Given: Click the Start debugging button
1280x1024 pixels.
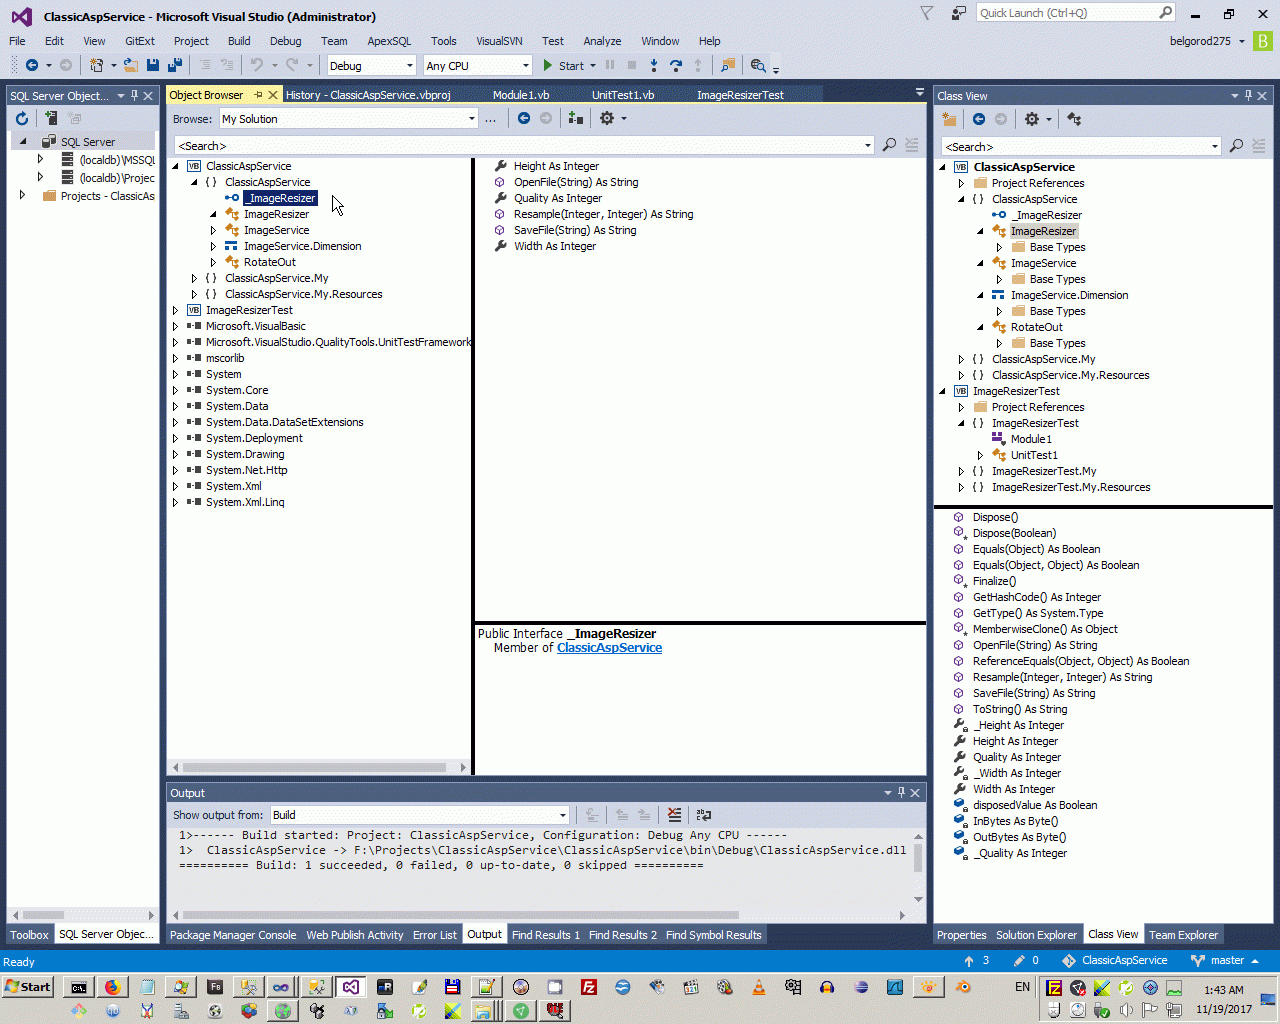Looking at the screenshot, I should click(564, 65).
